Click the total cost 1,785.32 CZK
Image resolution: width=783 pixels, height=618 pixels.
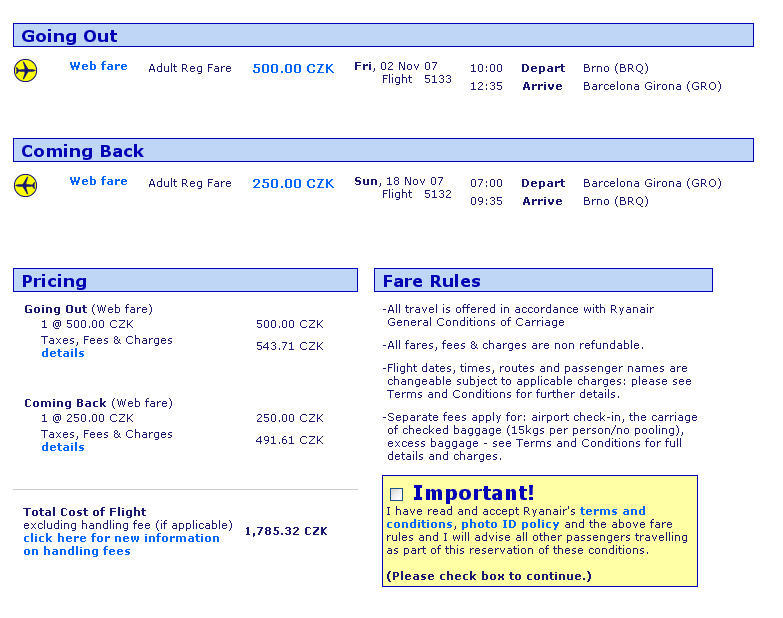click(286, 531)
